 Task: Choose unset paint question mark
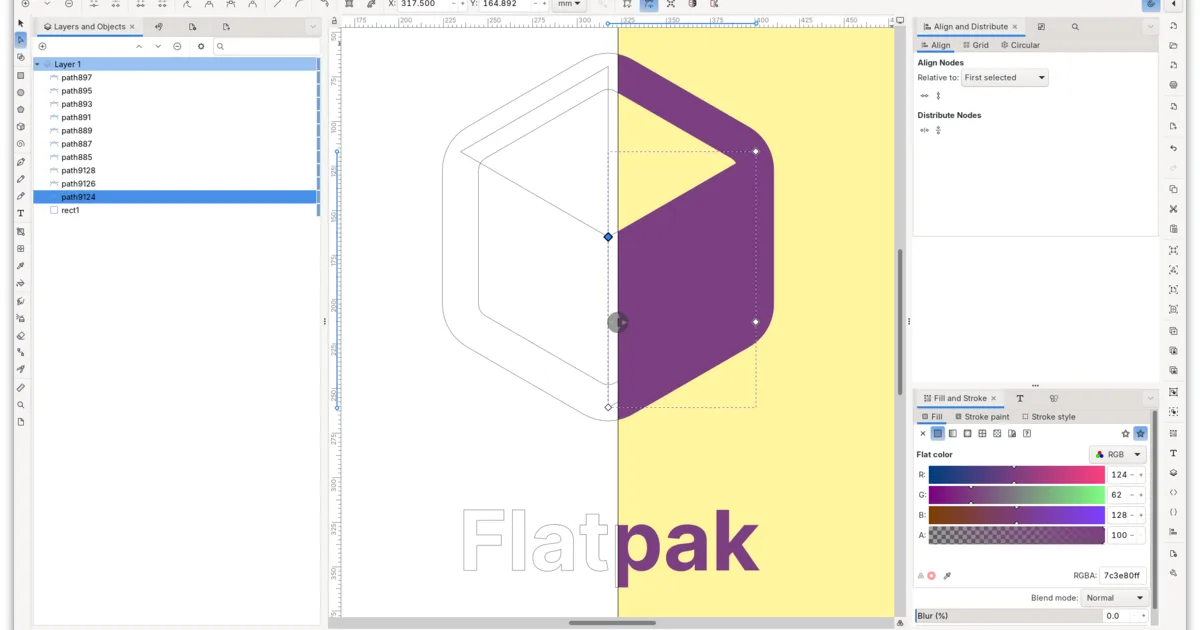1027,433
